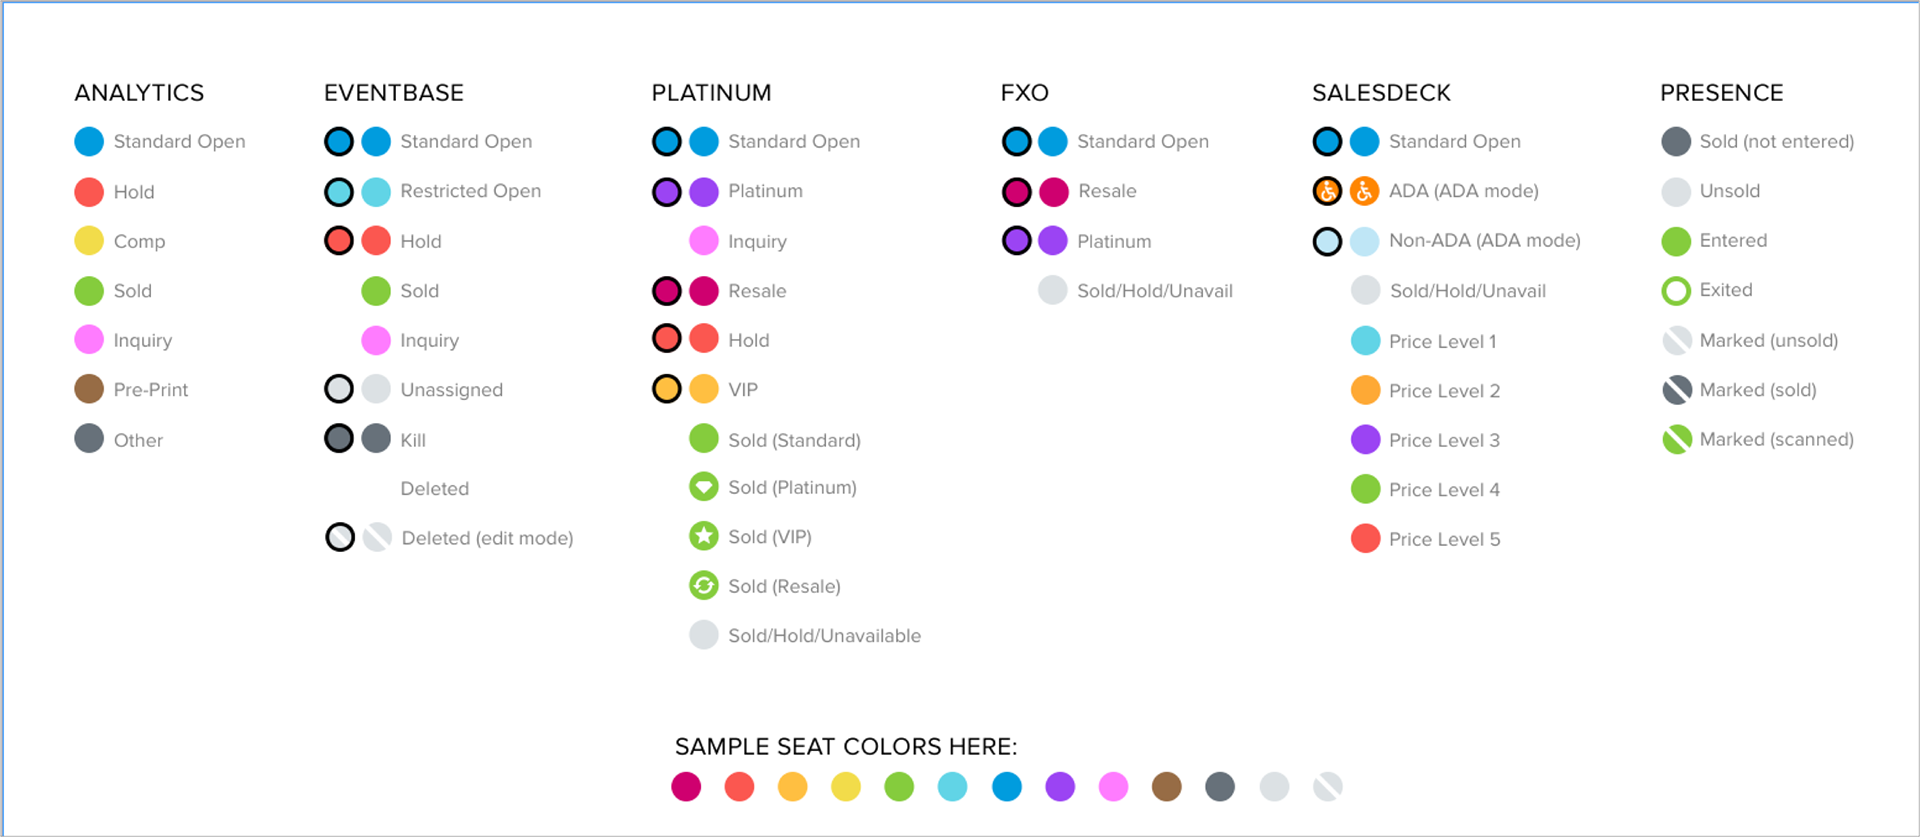Click the non-outlined striped Deleted (edit mode) icon
1920x837 pixels.
[377, 538]
